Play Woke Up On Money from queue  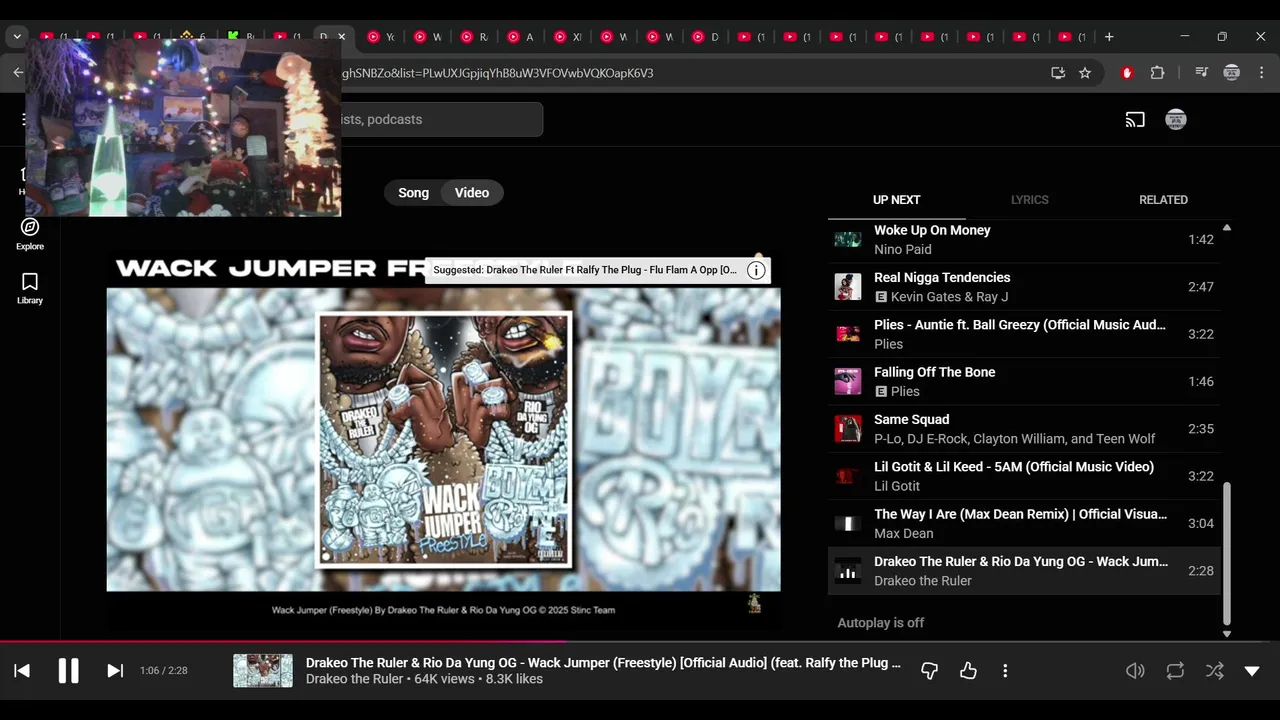[1024, 240]
